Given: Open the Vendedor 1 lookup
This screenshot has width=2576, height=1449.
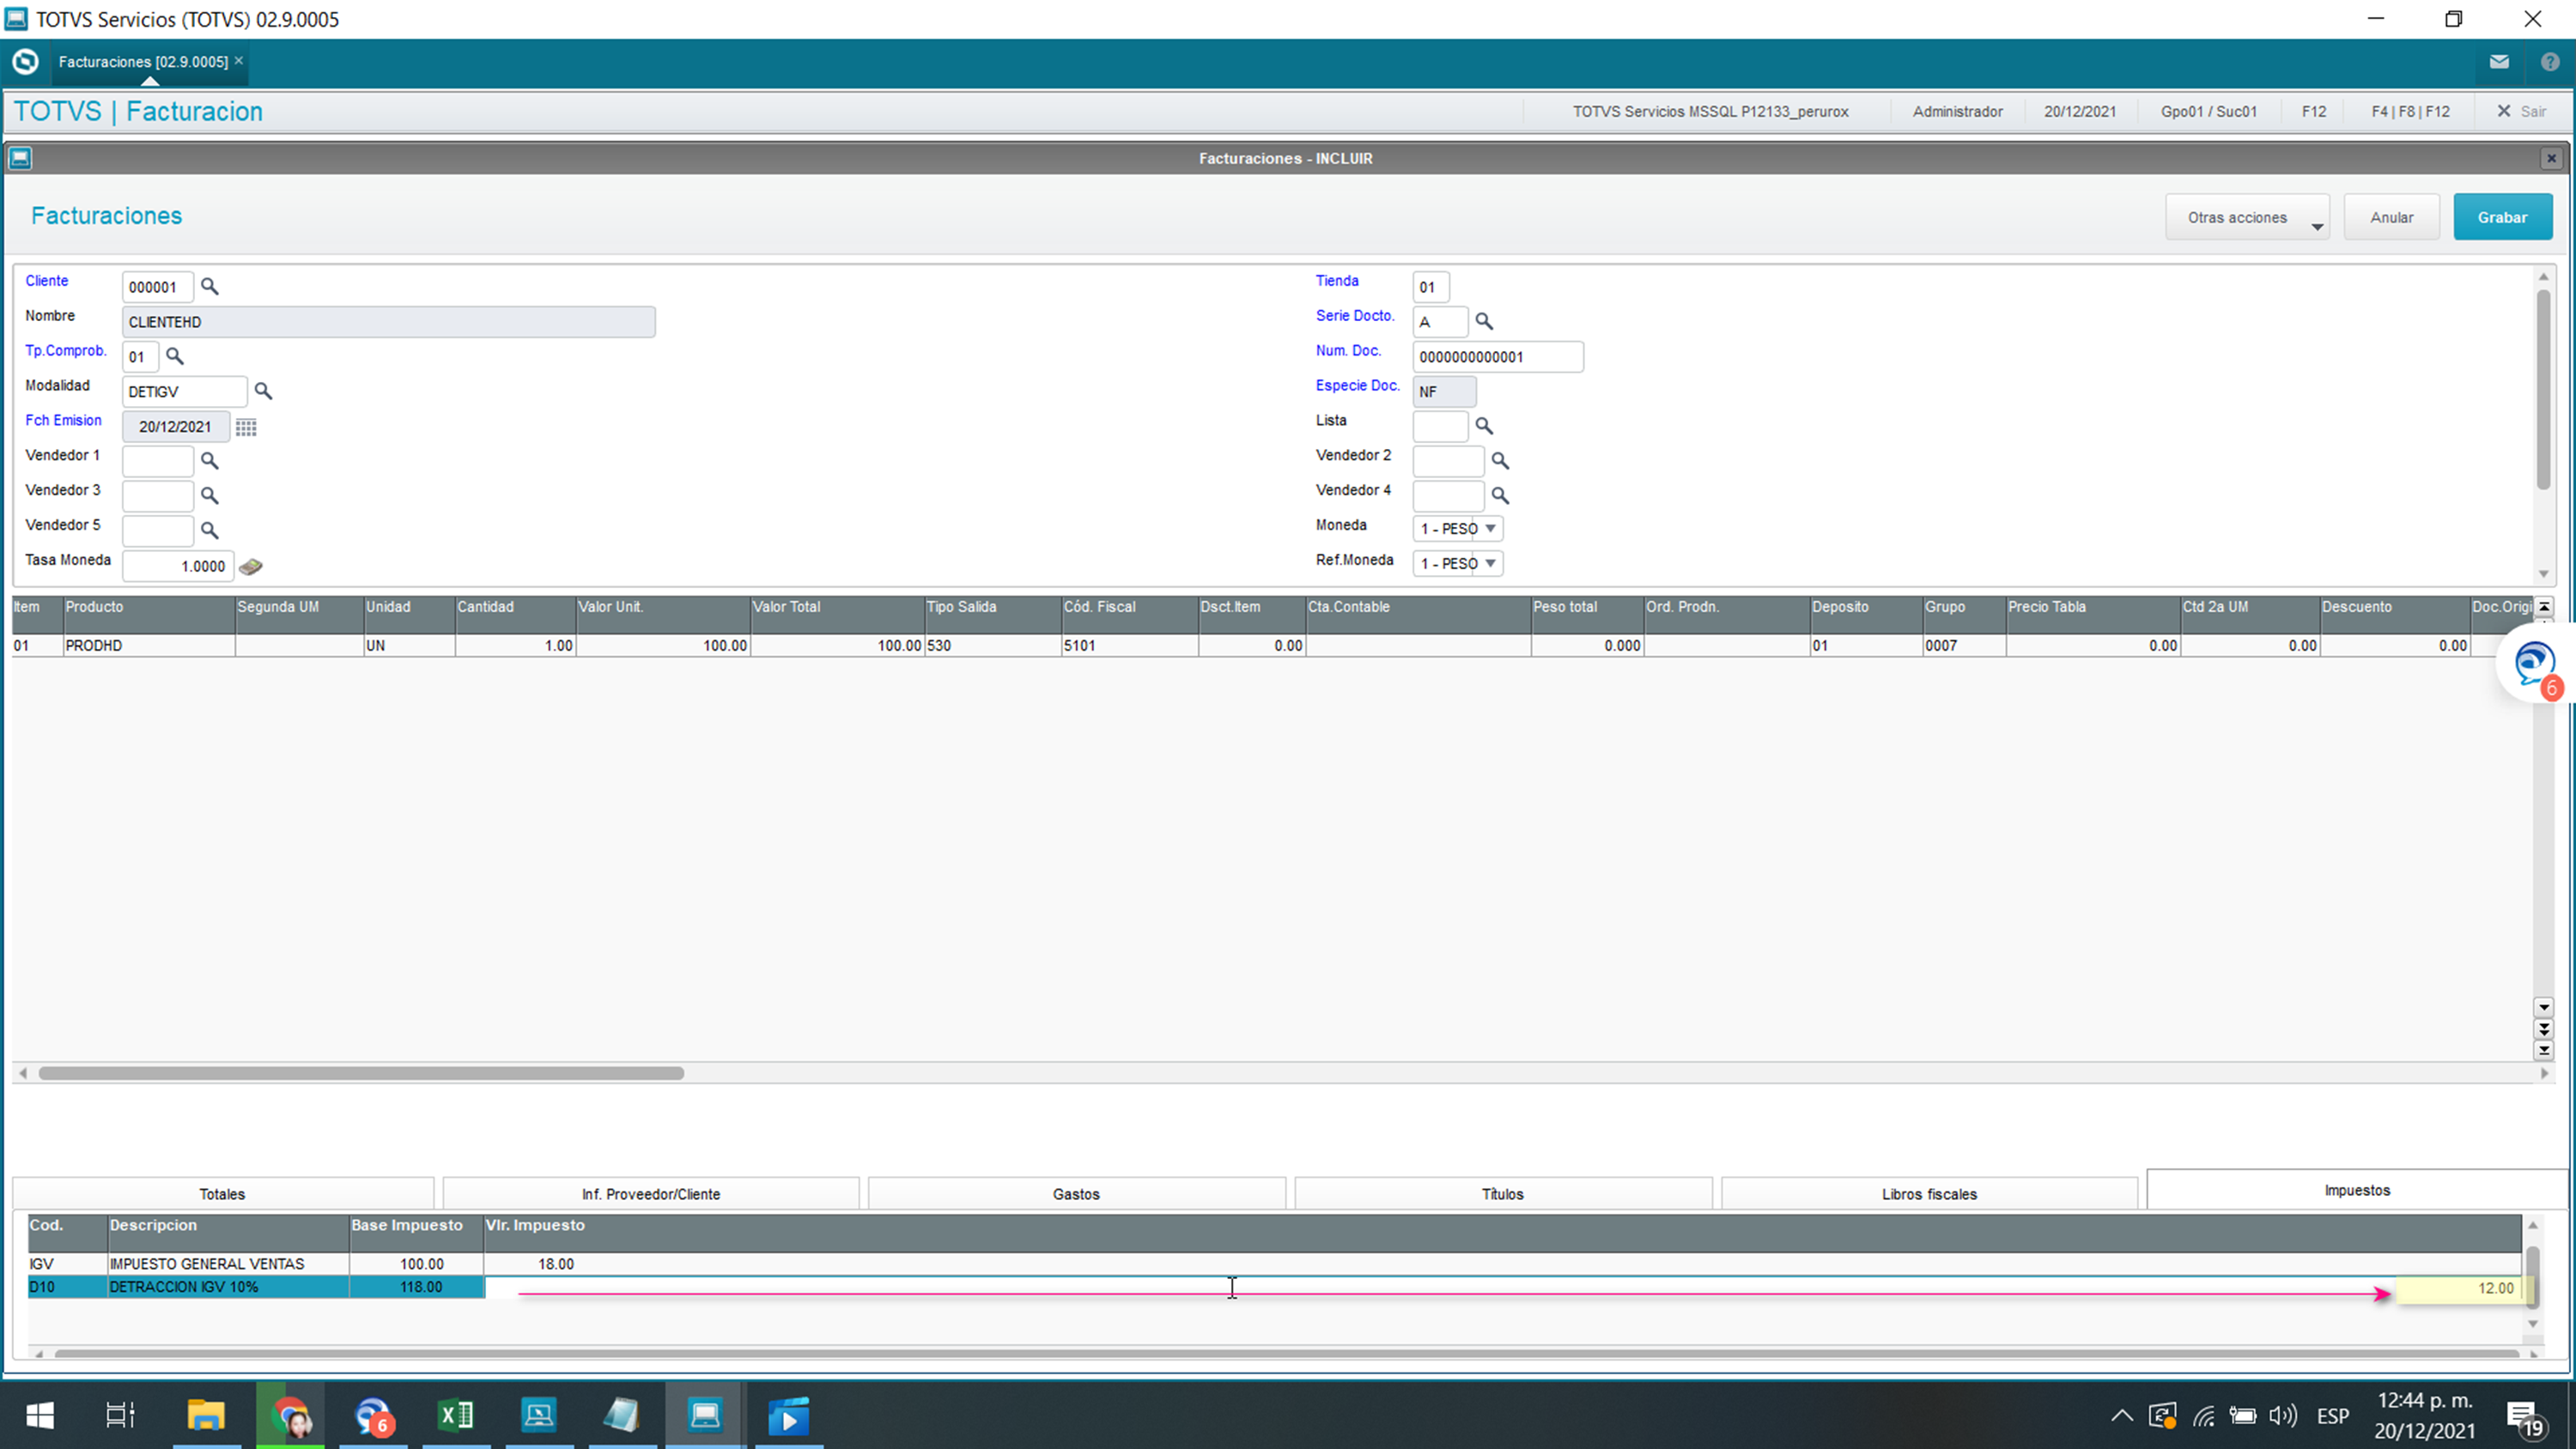Looking at the screenshot, I should (x=209, y=461).
